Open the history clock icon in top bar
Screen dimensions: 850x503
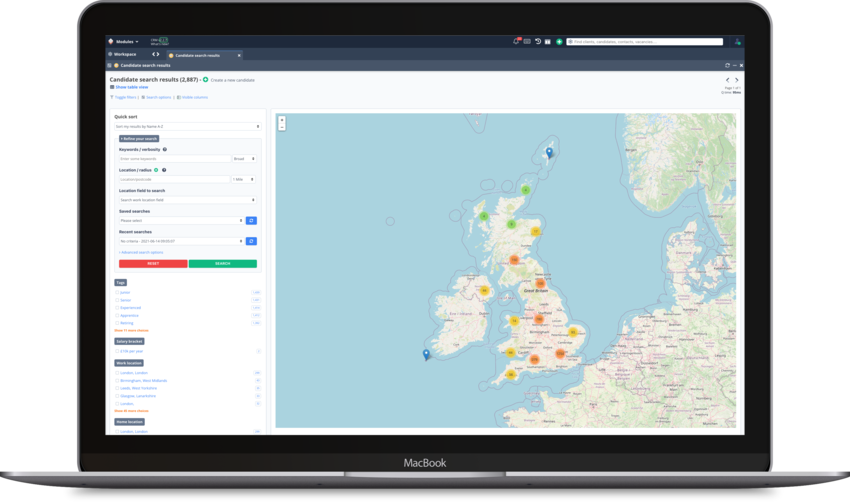(538, 41)
